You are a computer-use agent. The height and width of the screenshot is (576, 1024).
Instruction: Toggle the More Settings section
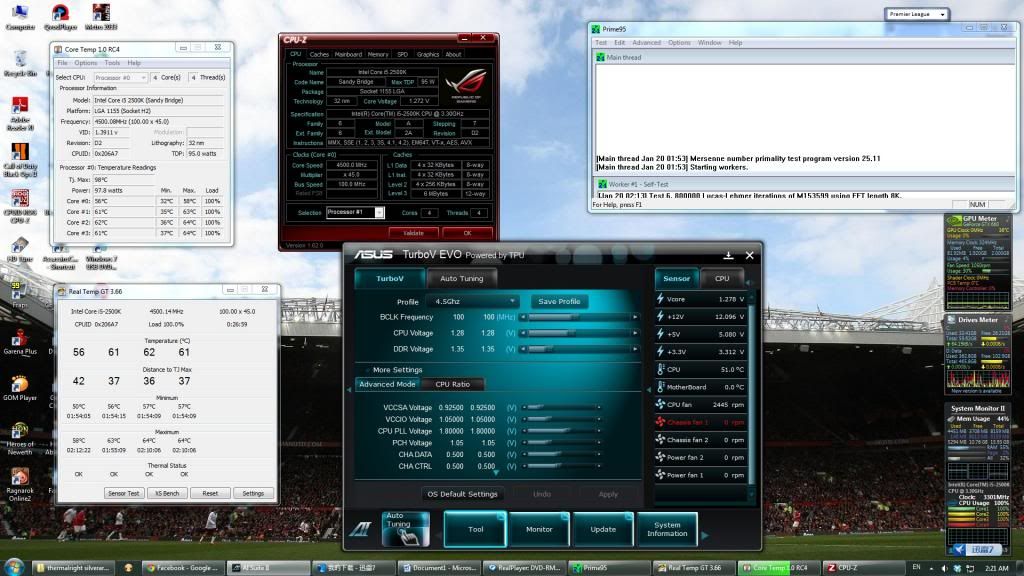[396, 370]
